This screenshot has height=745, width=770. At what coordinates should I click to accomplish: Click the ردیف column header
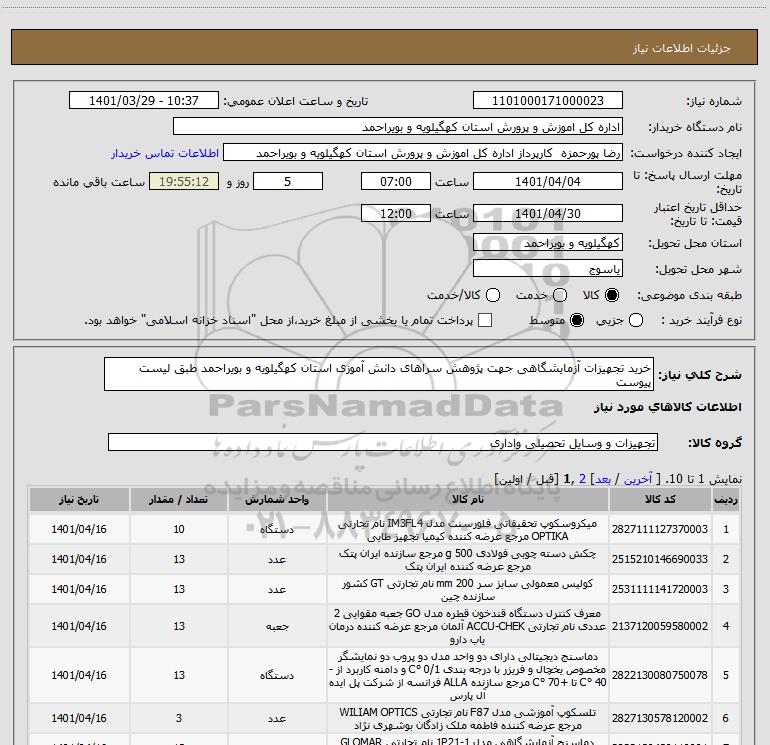726,499
